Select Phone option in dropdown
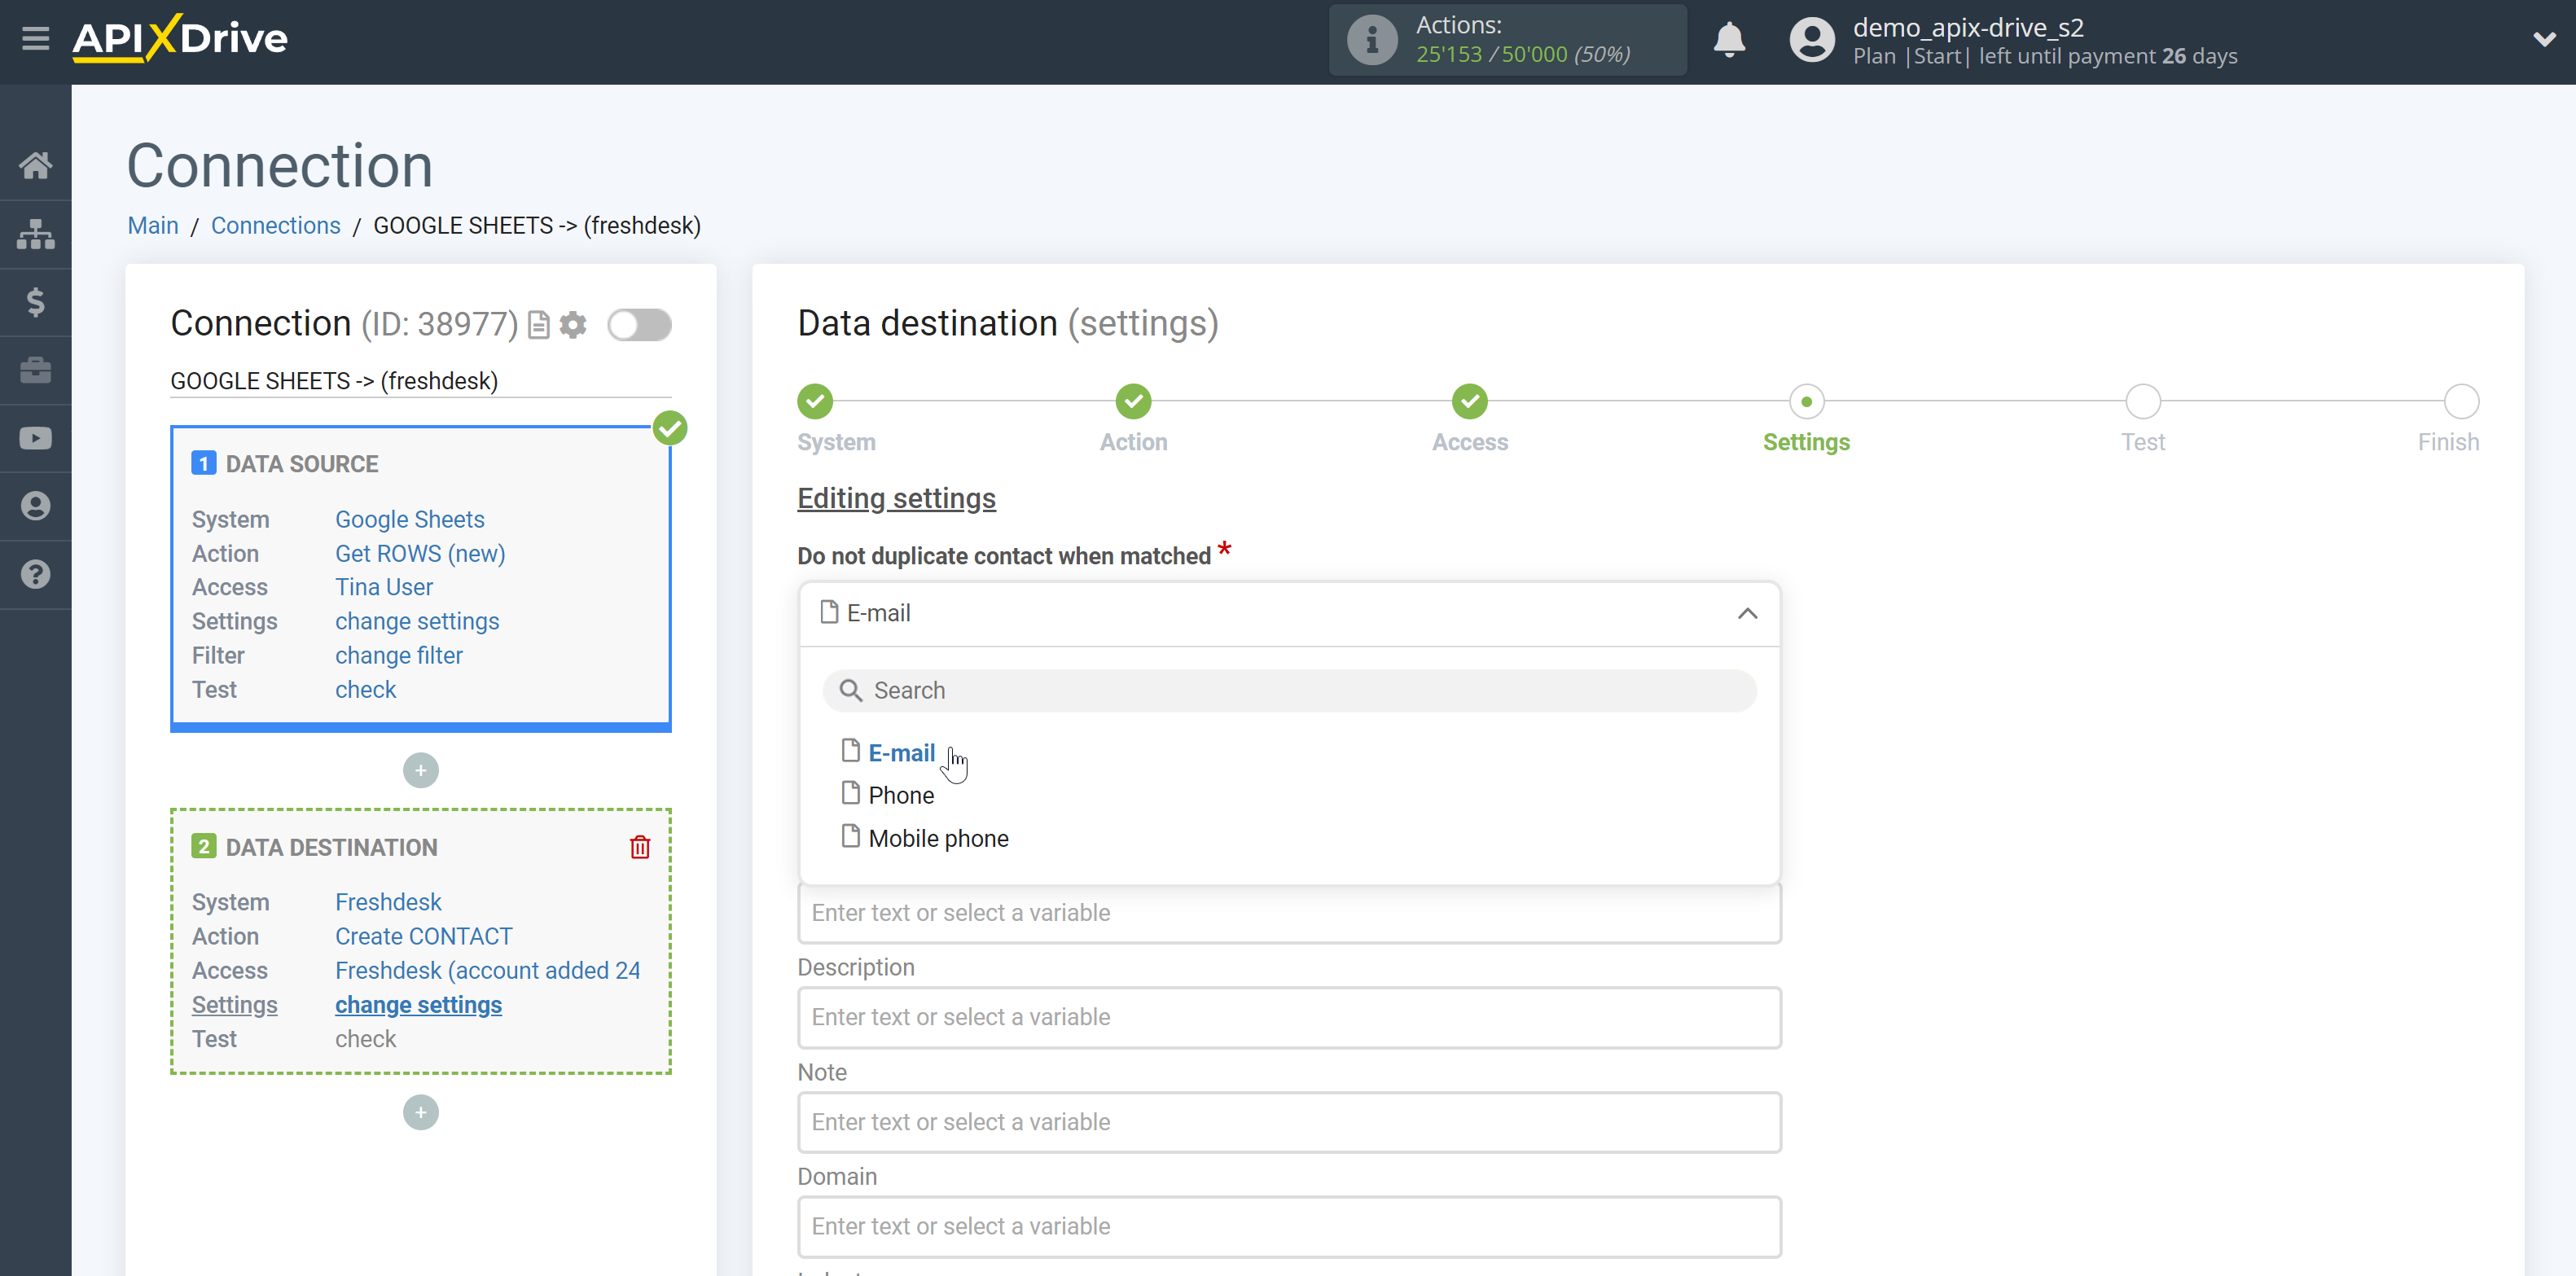This screenshot has width=2576, height=1276. [901, 795]
